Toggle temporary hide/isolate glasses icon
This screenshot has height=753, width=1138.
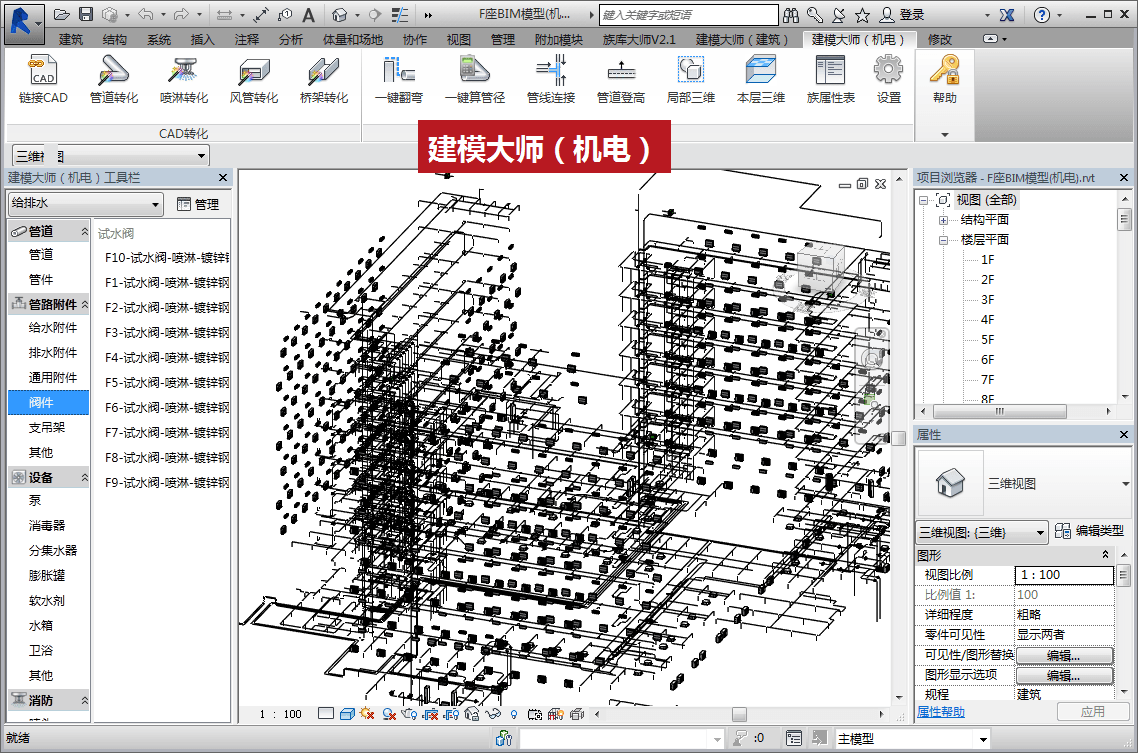[x=493, y=714]
